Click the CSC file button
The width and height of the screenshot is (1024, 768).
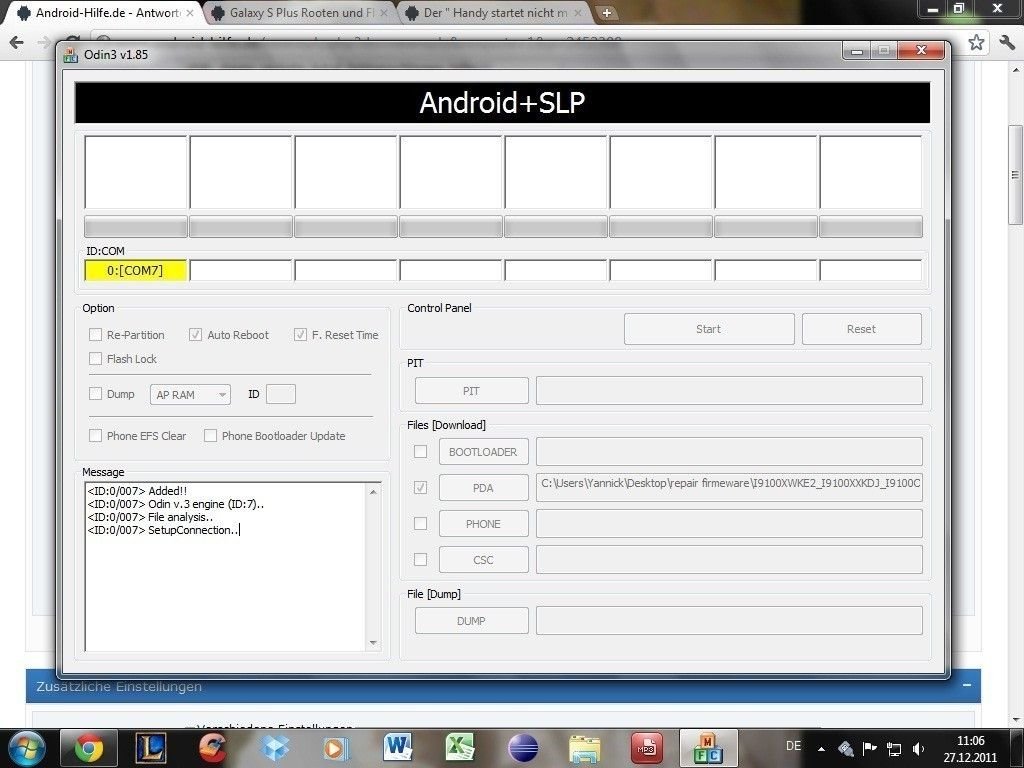[x=483, y=560]
